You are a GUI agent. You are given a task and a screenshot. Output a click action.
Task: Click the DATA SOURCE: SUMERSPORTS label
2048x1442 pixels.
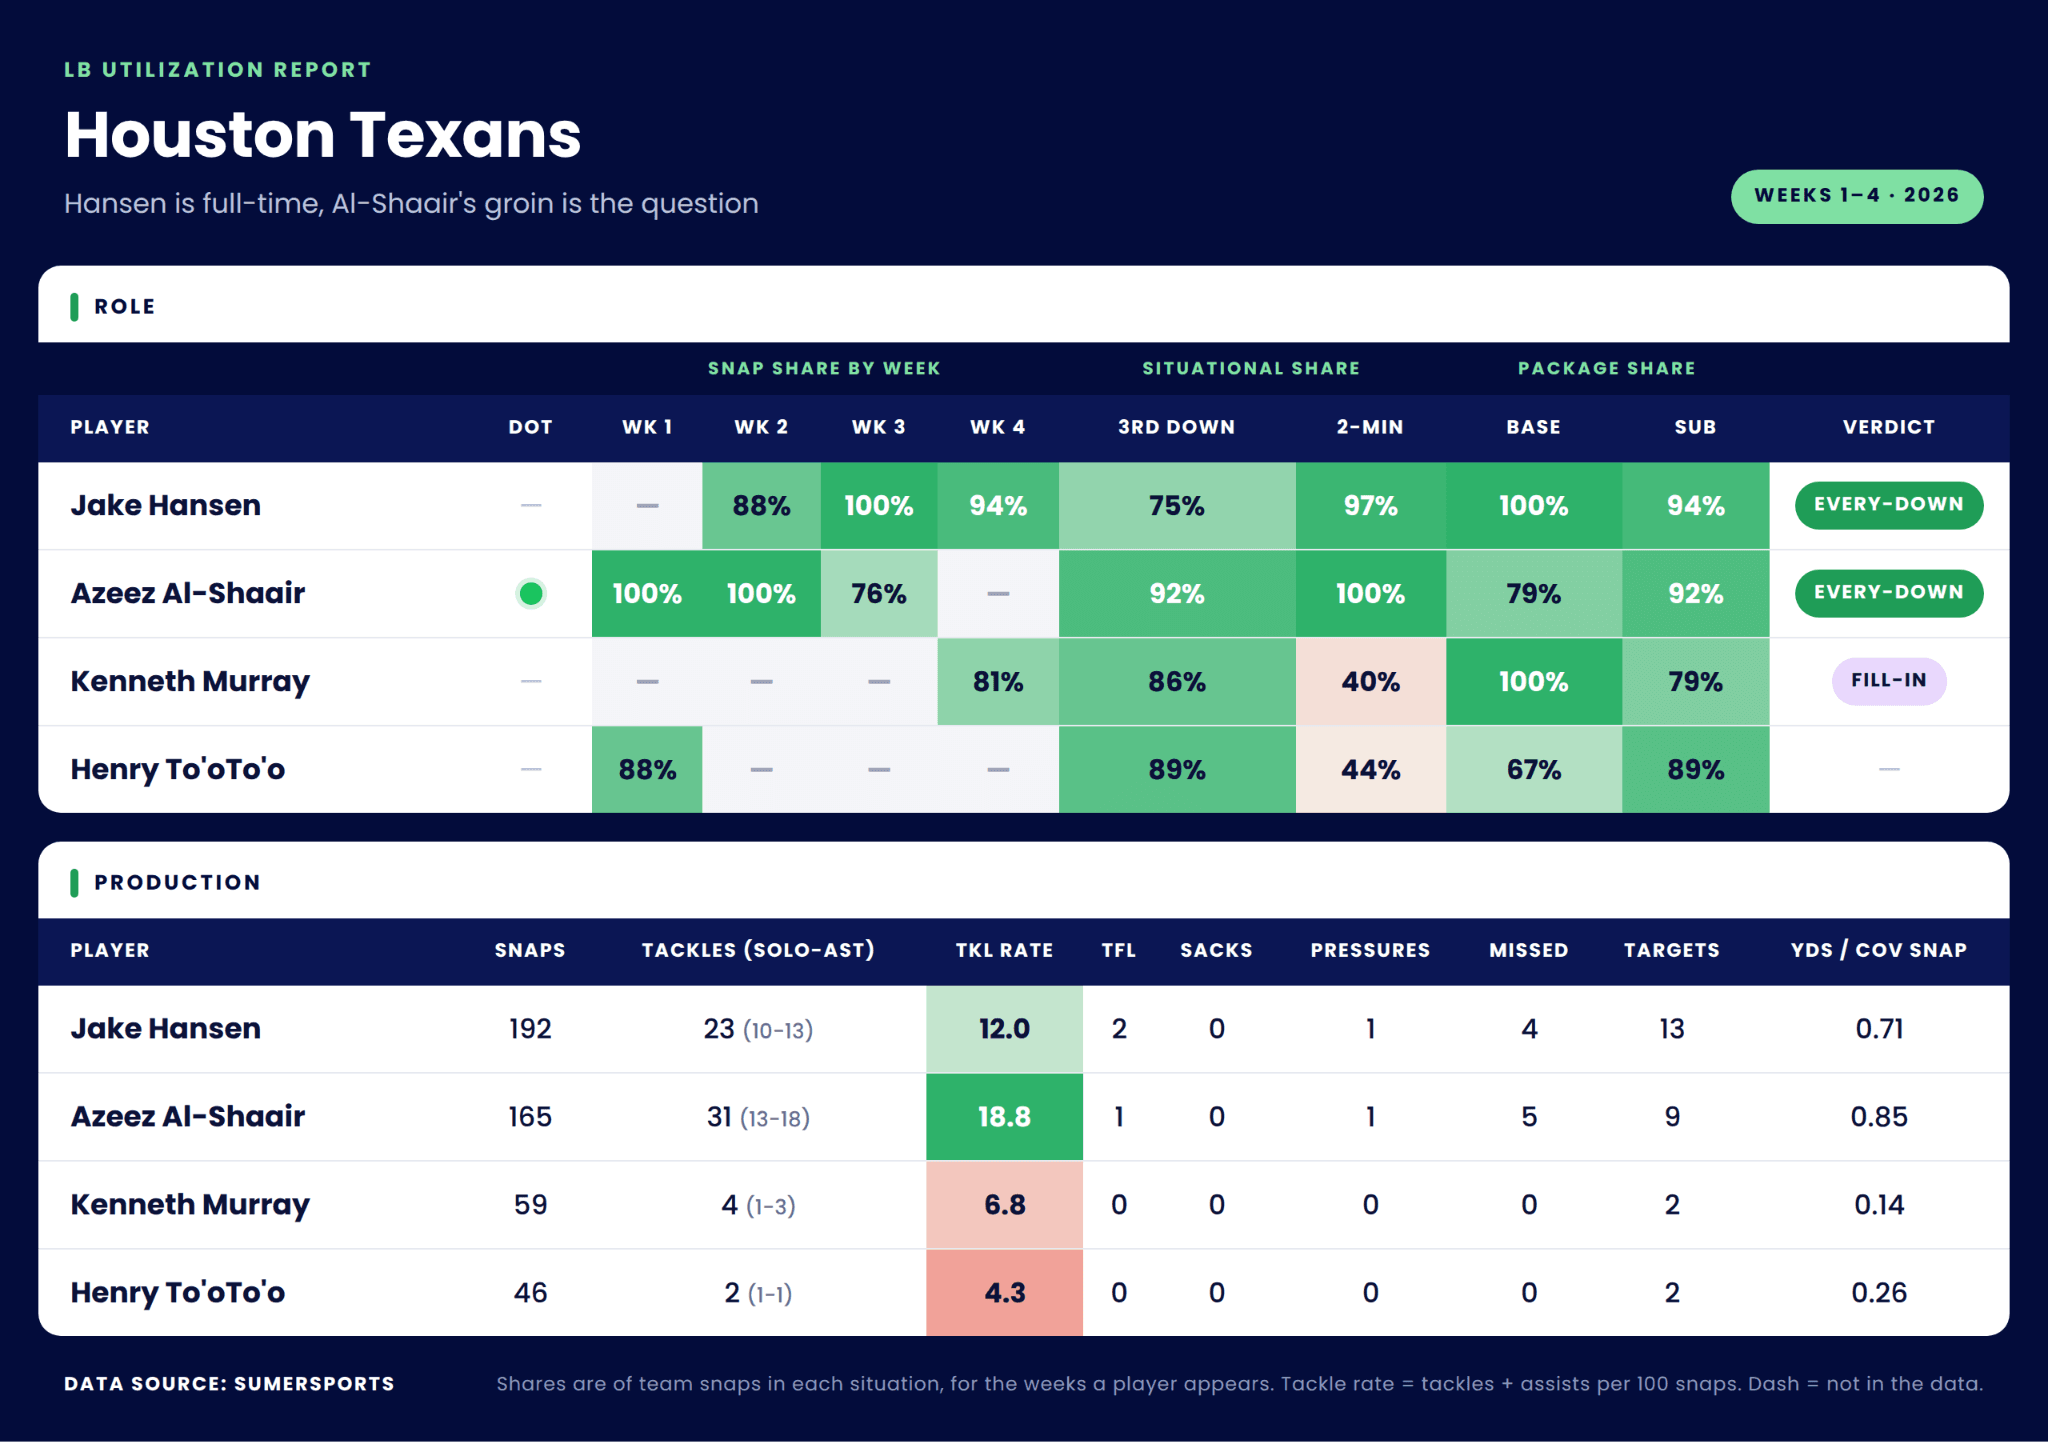[229, 1384]
